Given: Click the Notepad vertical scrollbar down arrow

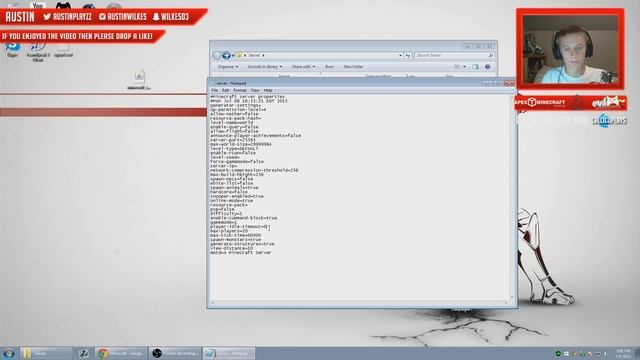Looking at the screenshot, I should [512, 298].
